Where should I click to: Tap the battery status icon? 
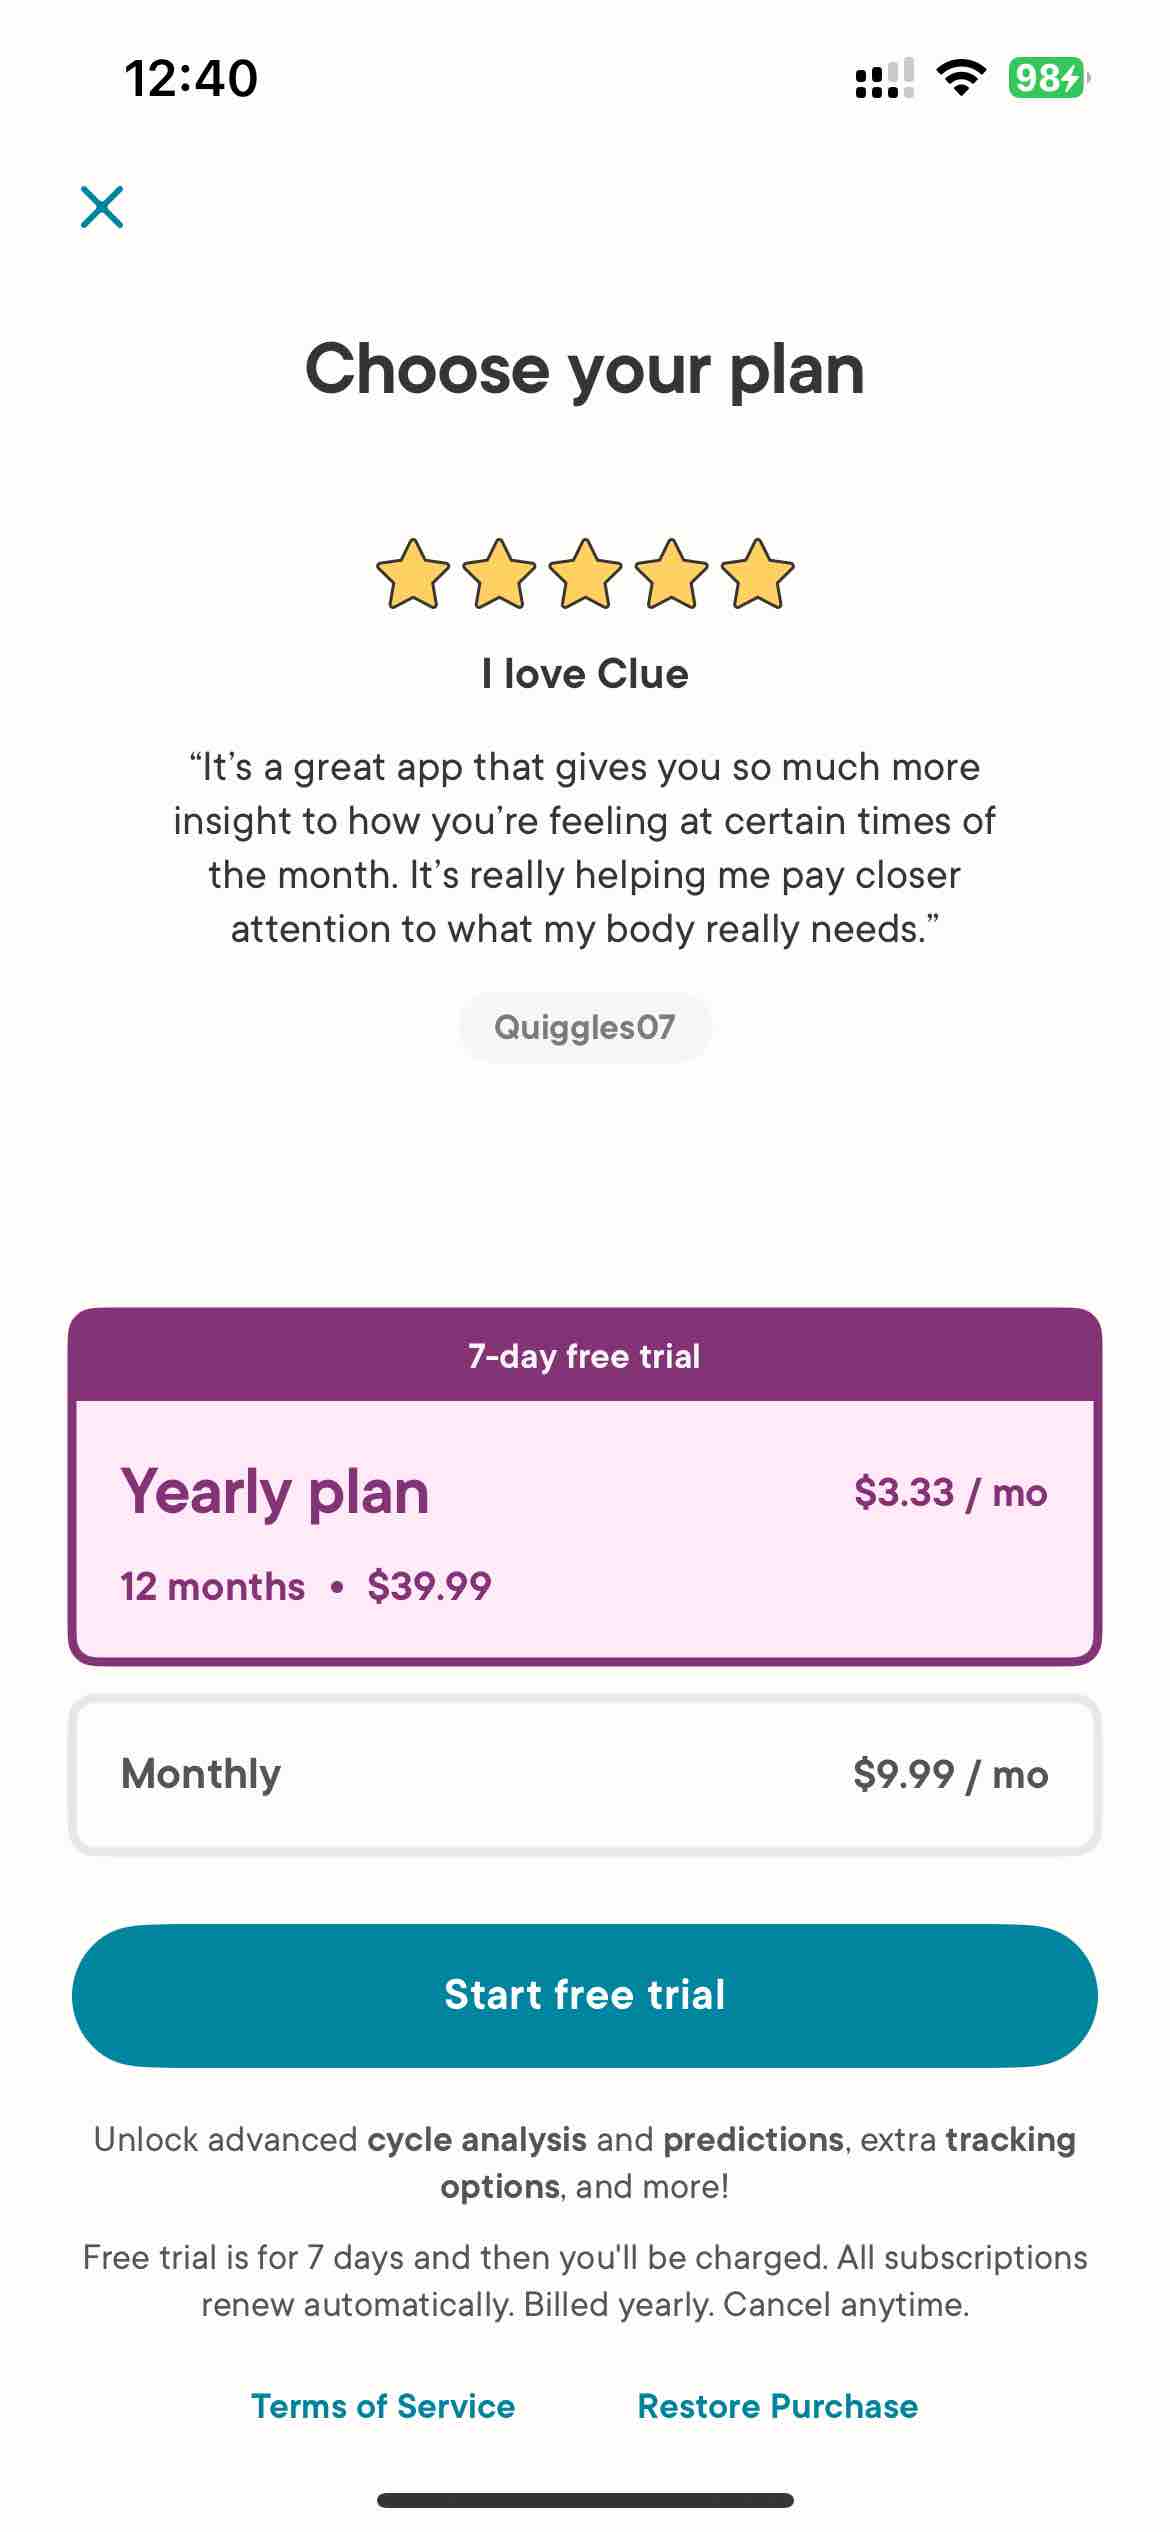click(x=1048, y=77)
